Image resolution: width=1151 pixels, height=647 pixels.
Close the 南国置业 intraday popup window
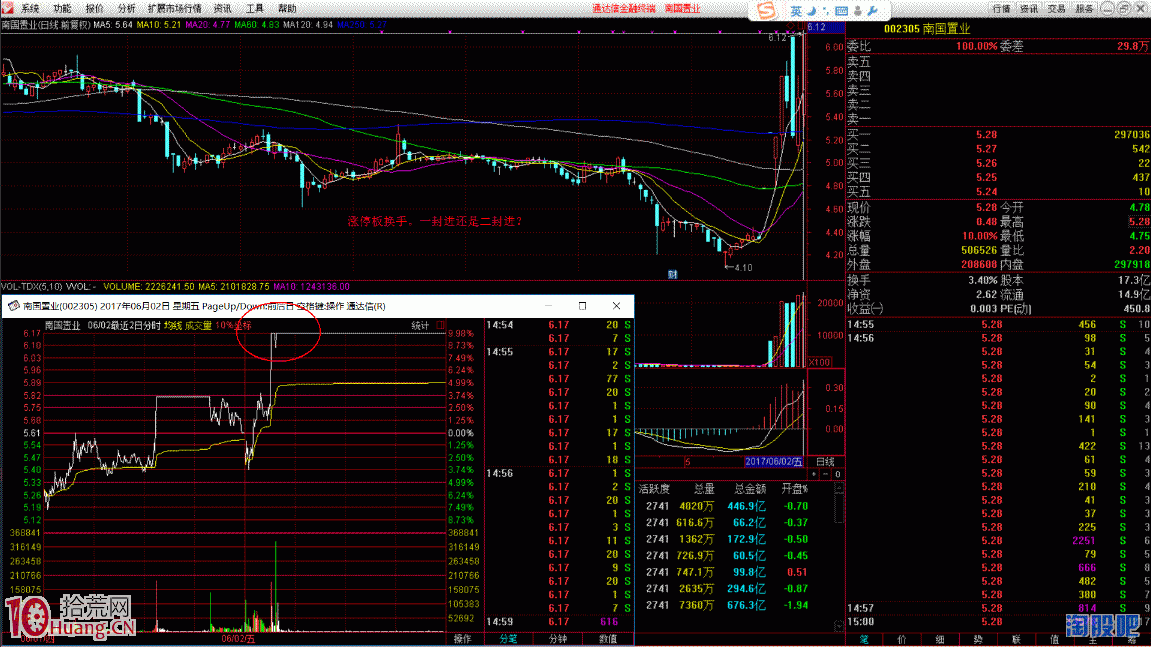coord(615,305)
